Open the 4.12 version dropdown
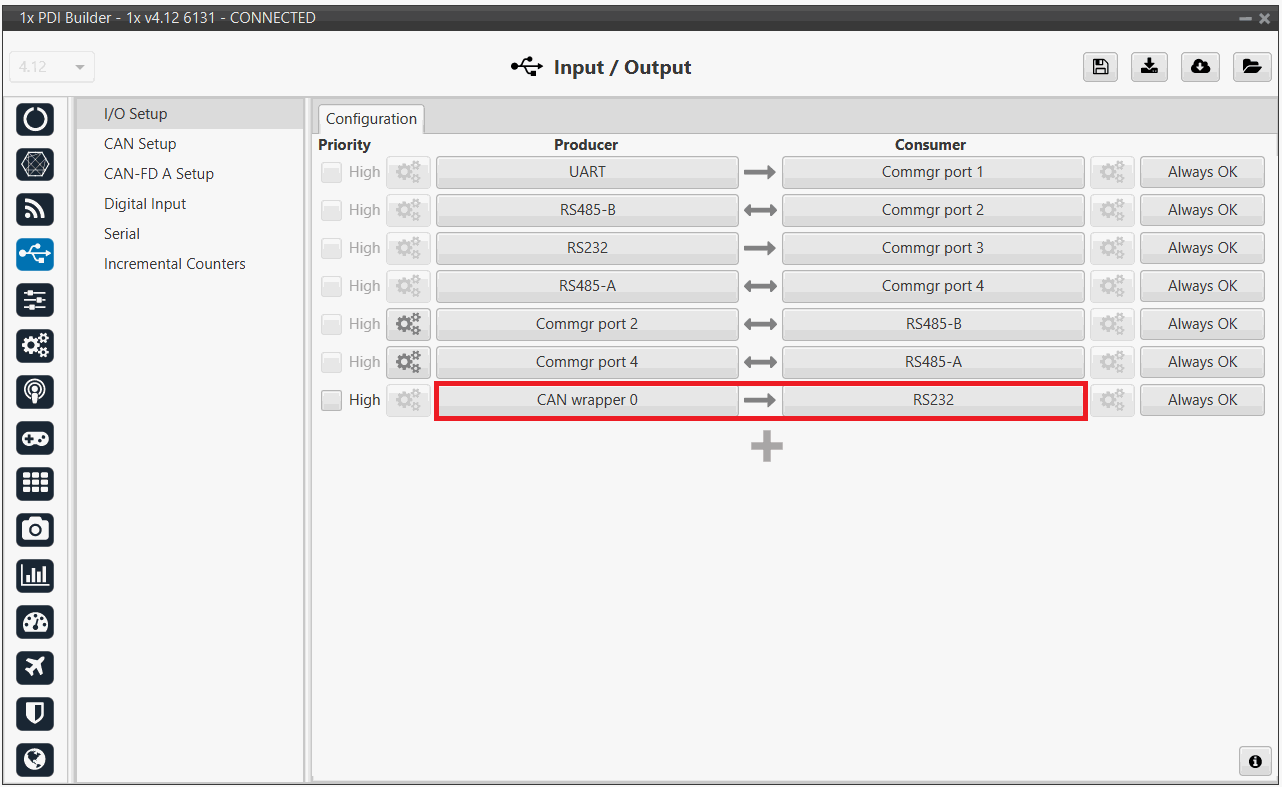Screen dimensions: 1282x787 click(x=52, y=67)
